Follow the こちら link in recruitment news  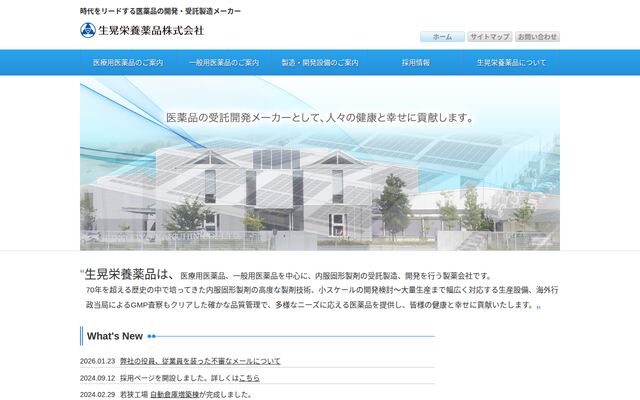(x=249, y=378)
